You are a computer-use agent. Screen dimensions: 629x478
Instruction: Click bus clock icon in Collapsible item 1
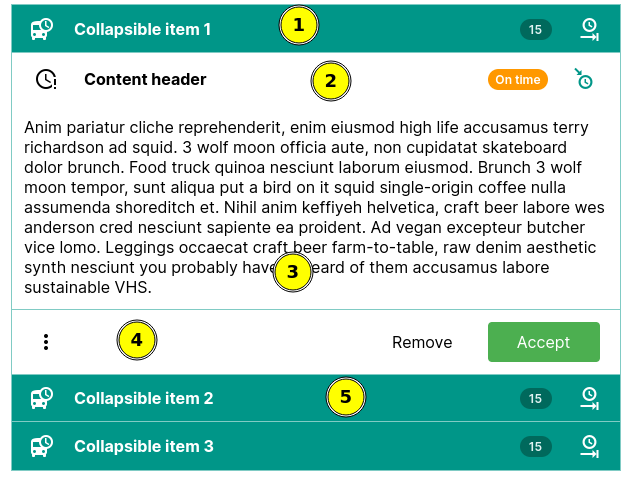(x=42, y=29)
